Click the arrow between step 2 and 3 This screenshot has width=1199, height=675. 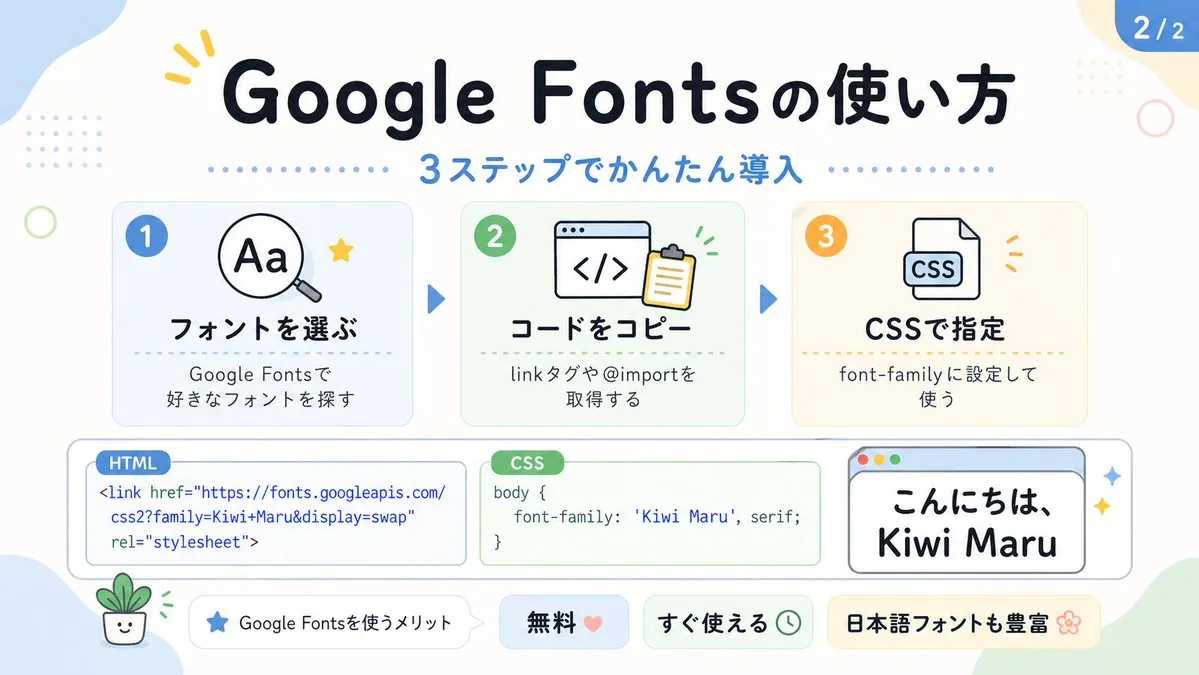click(768, 299)
